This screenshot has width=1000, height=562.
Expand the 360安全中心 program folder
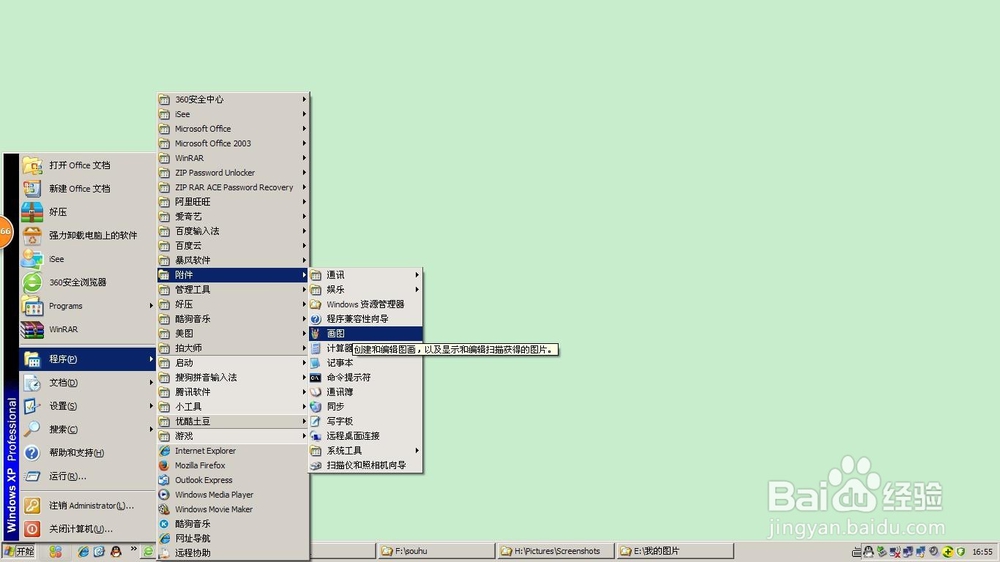[x=233, y=100]
